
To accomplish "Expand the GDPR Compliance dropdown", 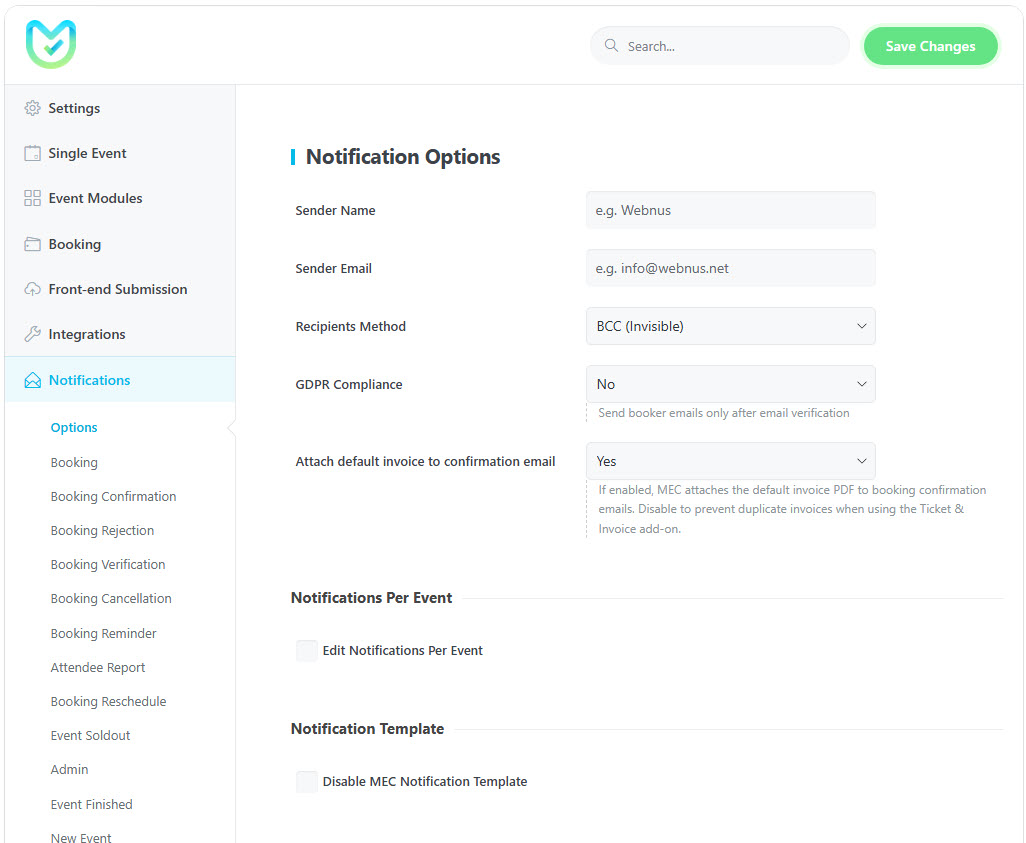I will pyautogui.click(x=730, y=384).
